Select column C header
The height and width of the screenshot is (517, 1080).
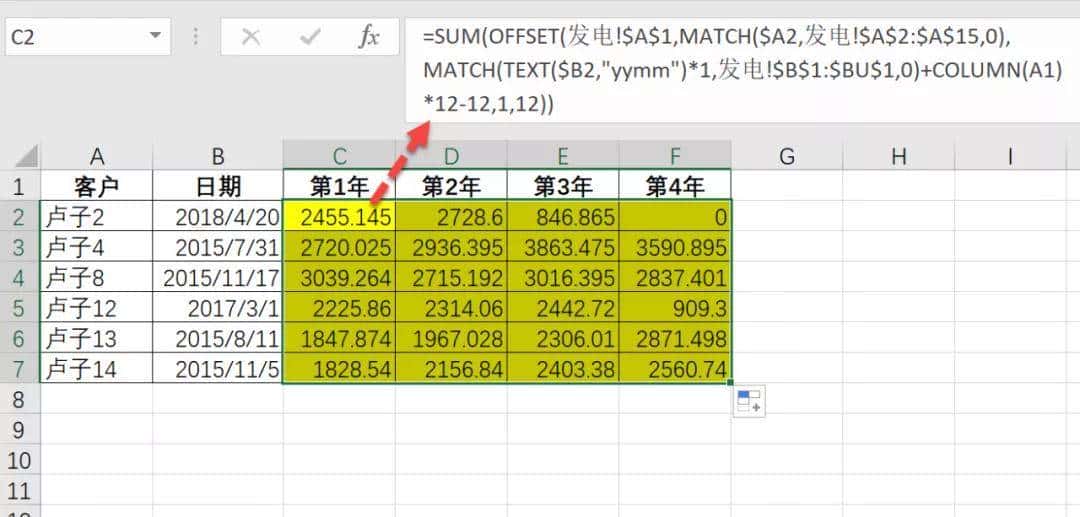coord(339,156)
